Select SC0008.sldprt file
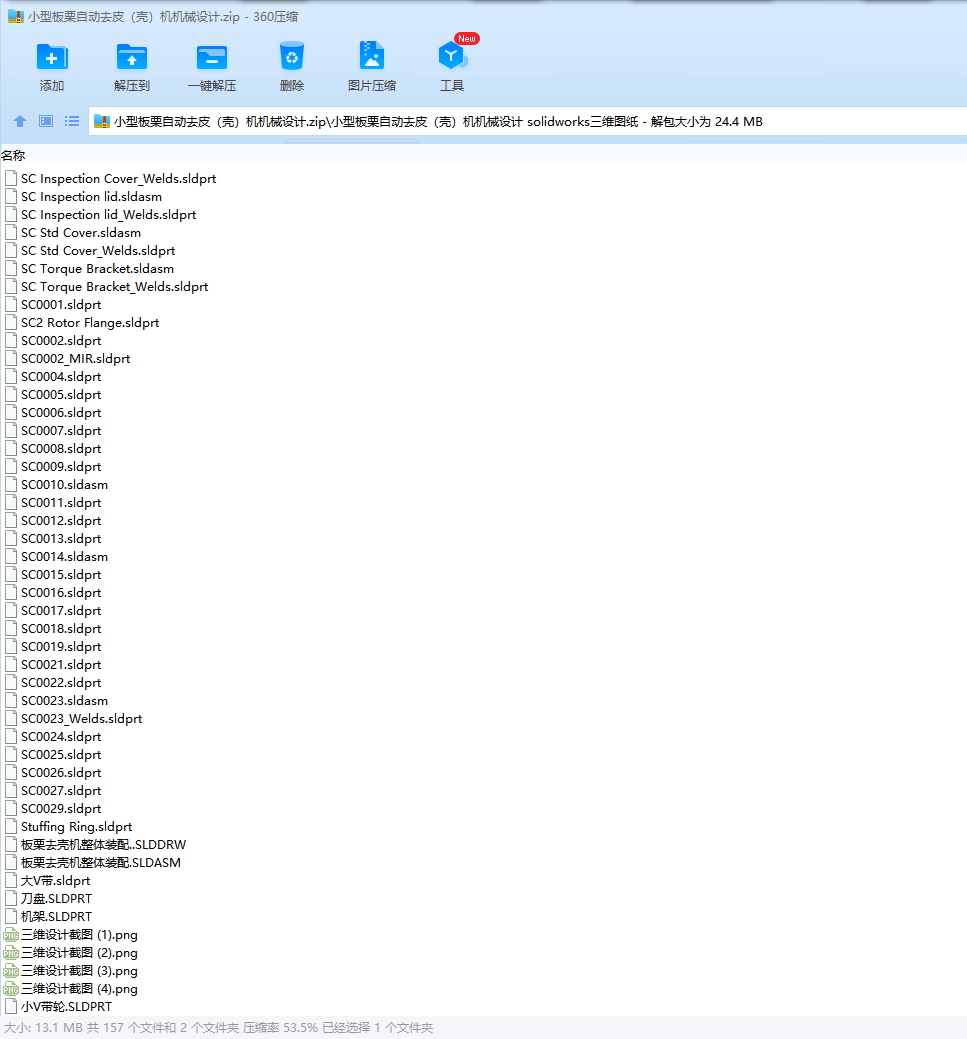Screen dimensions: 967x1039 (x=61, y=449)
